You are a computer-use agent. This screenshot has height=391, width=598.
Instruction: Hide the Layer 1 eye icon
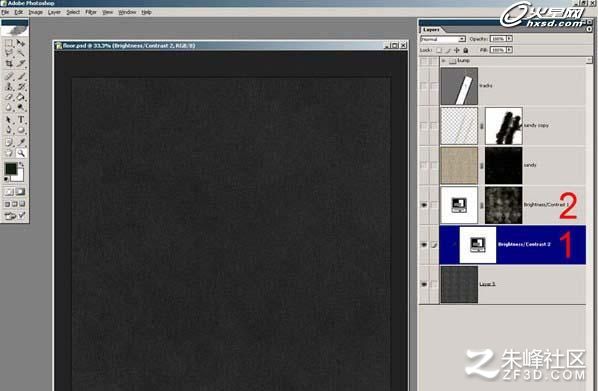[424, 284]
